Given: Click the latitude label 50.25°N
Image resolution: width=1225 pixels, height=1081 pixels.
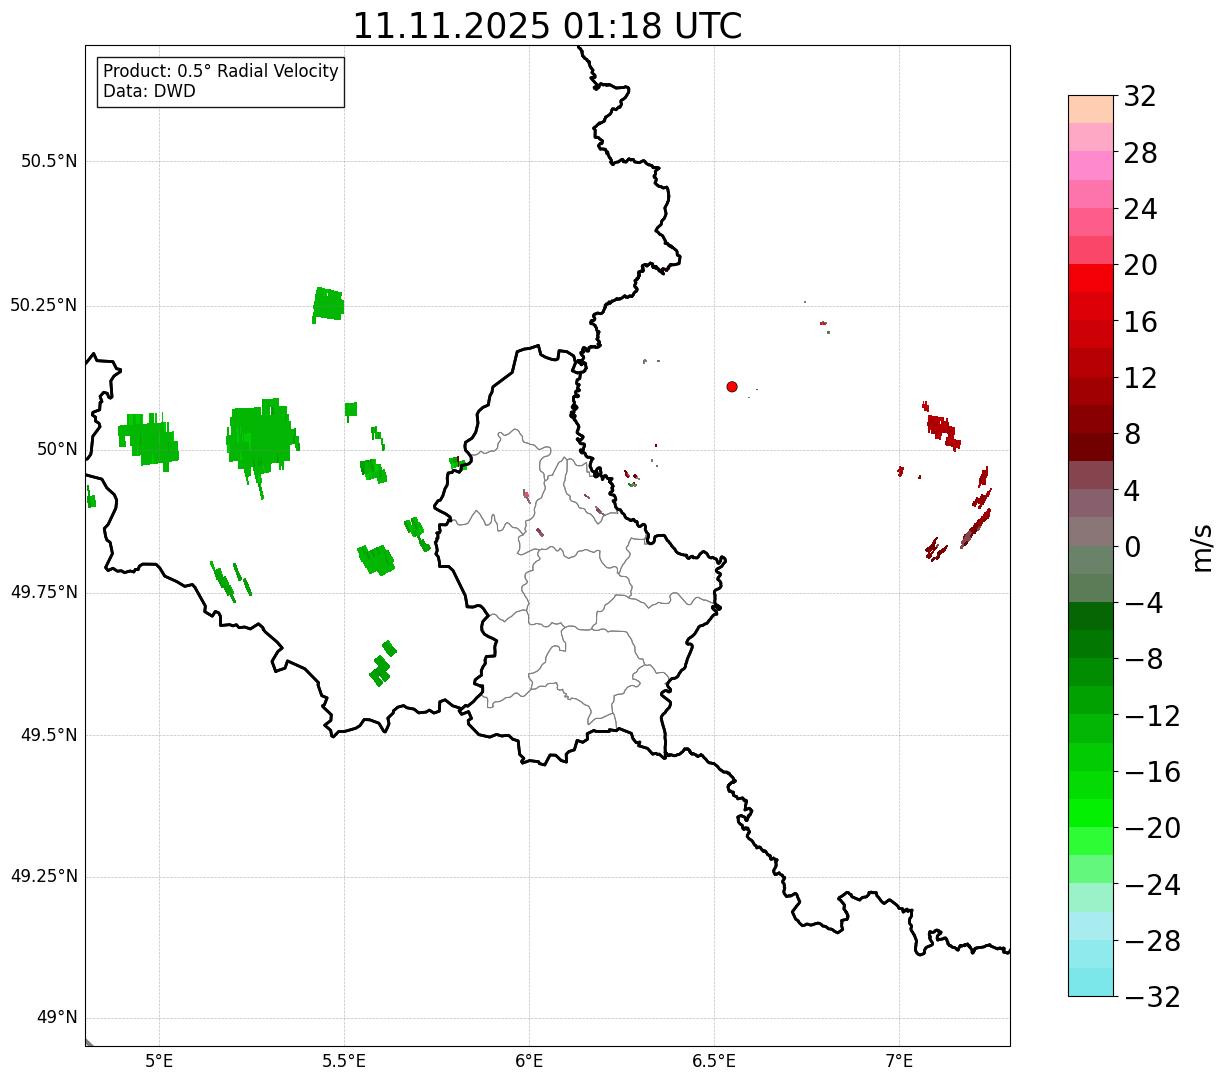Looking at the screenshot, I should 44,305.
